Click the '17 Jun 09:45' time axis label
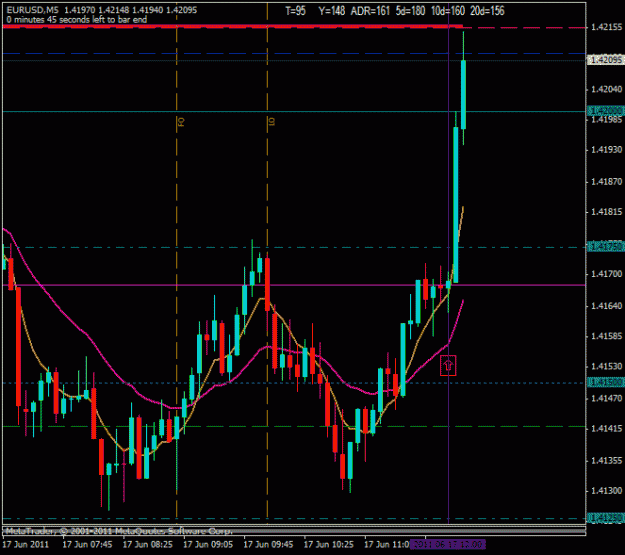The image size is (625, 555). [x=269, y=545]
